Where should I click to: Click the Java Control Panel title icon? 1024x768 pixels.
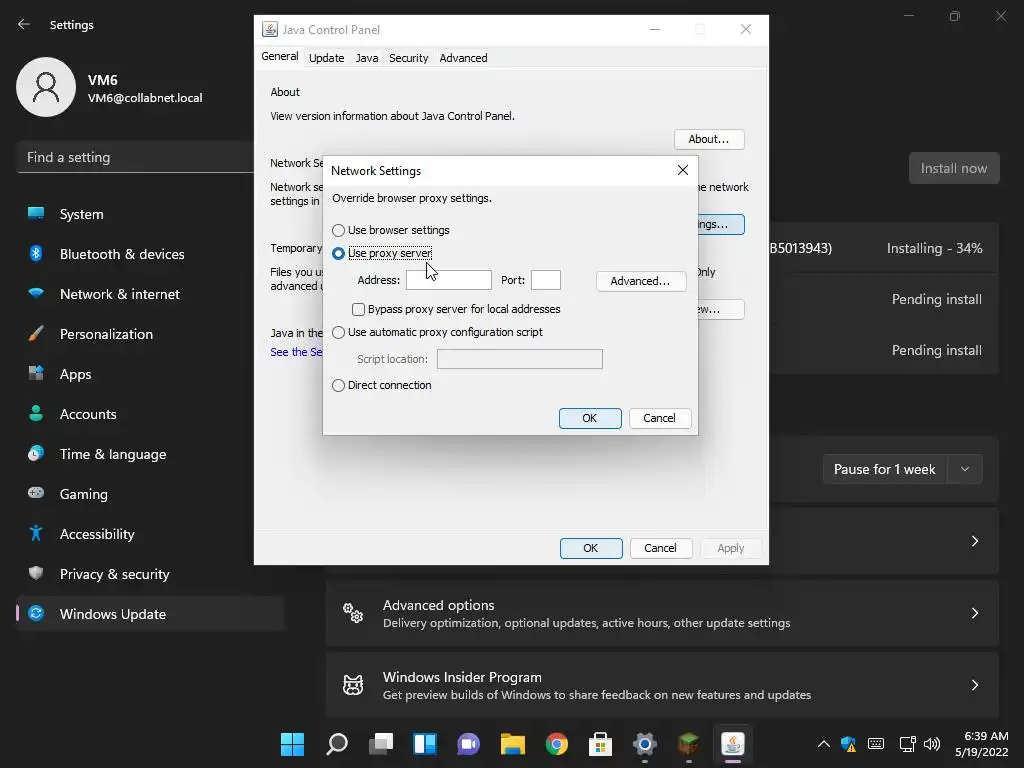tap(270, 29)
